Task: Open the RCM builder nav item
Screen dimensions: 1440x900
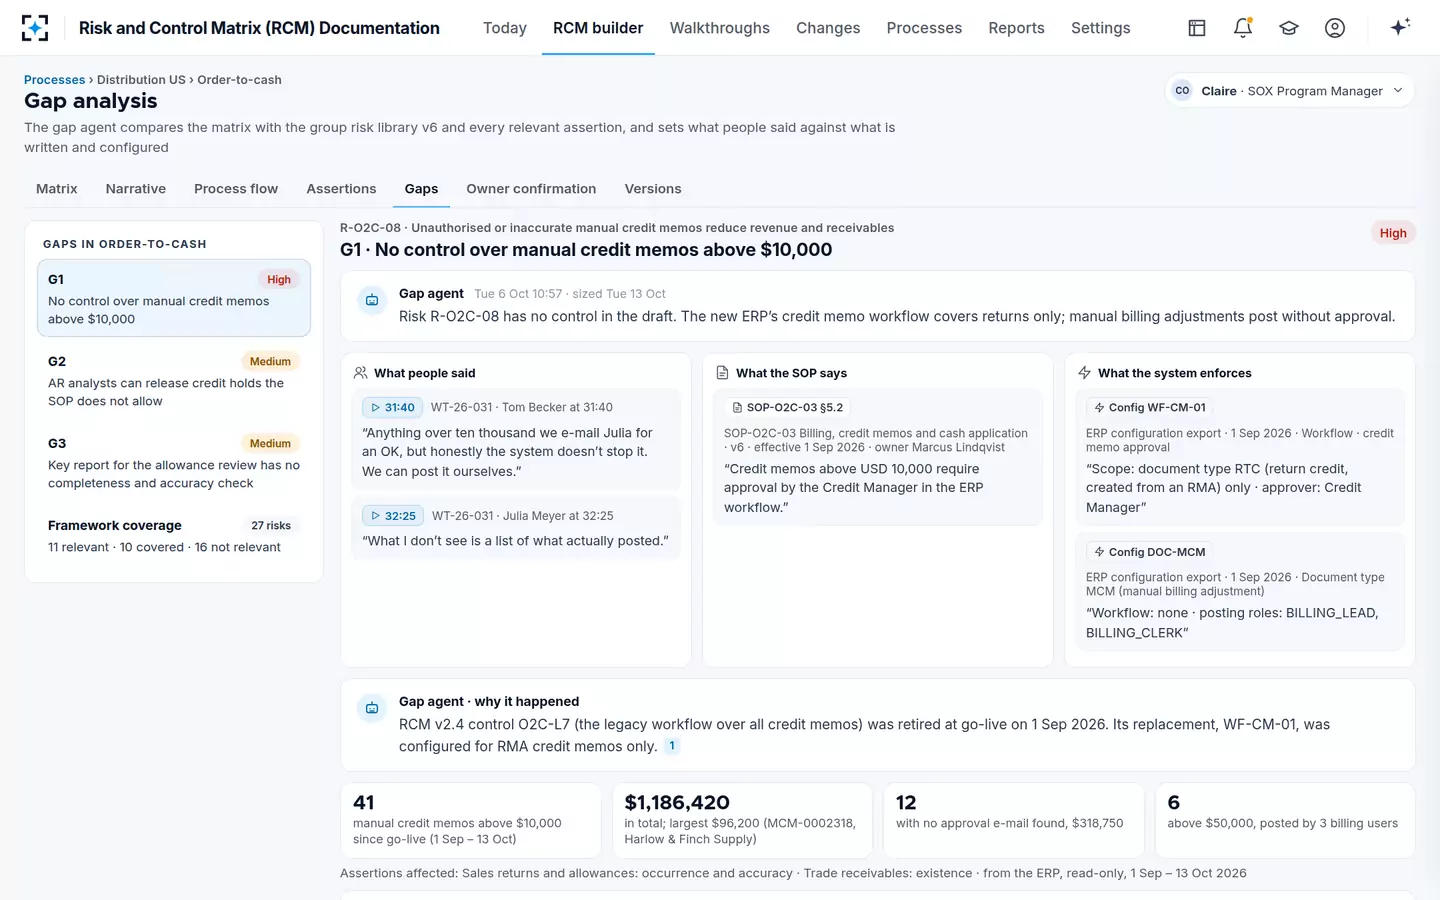Action: [x=598, y=28]
